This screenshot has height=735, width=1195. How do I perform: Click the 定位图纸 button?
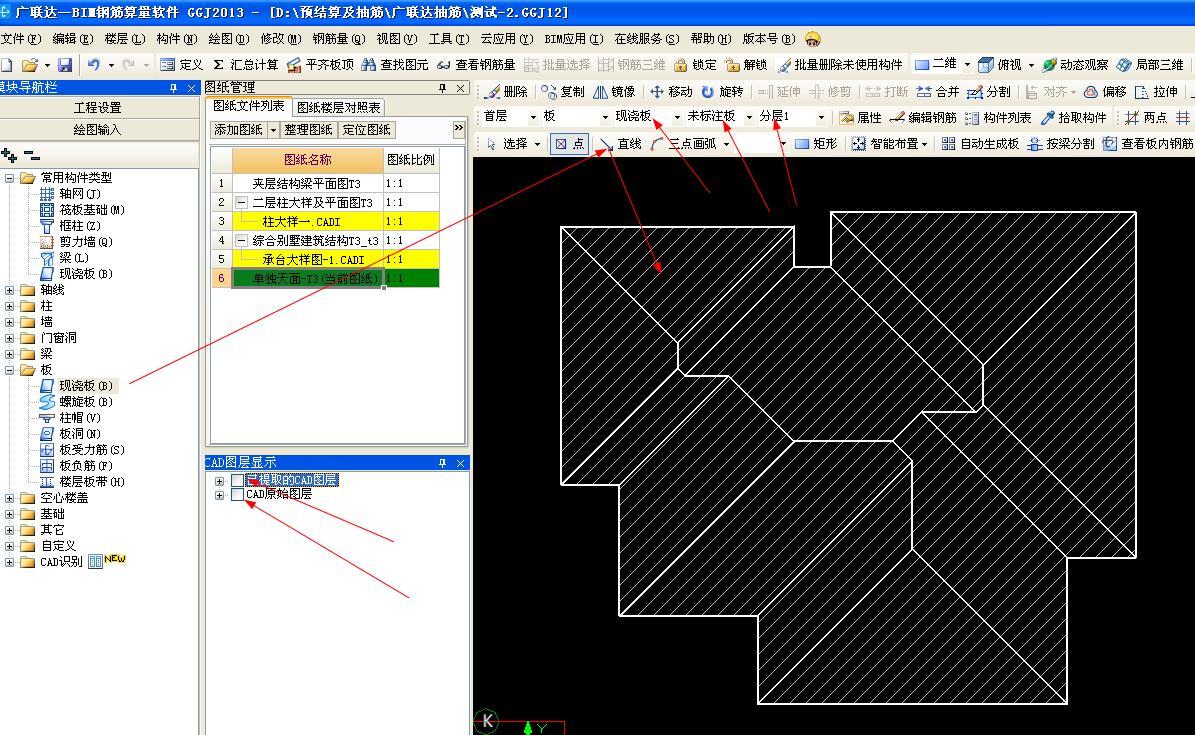[x=367, y=130]
